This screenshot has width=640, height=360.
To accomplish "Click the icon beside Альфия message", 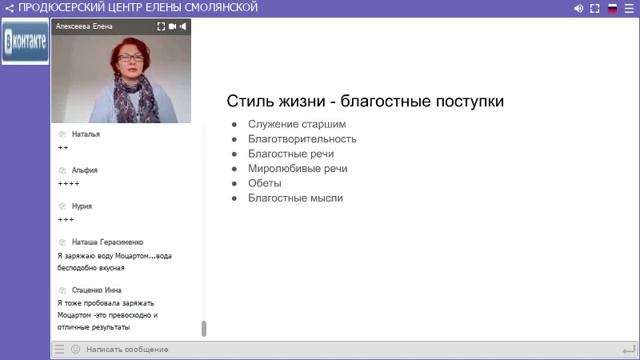I will (62, 170).
